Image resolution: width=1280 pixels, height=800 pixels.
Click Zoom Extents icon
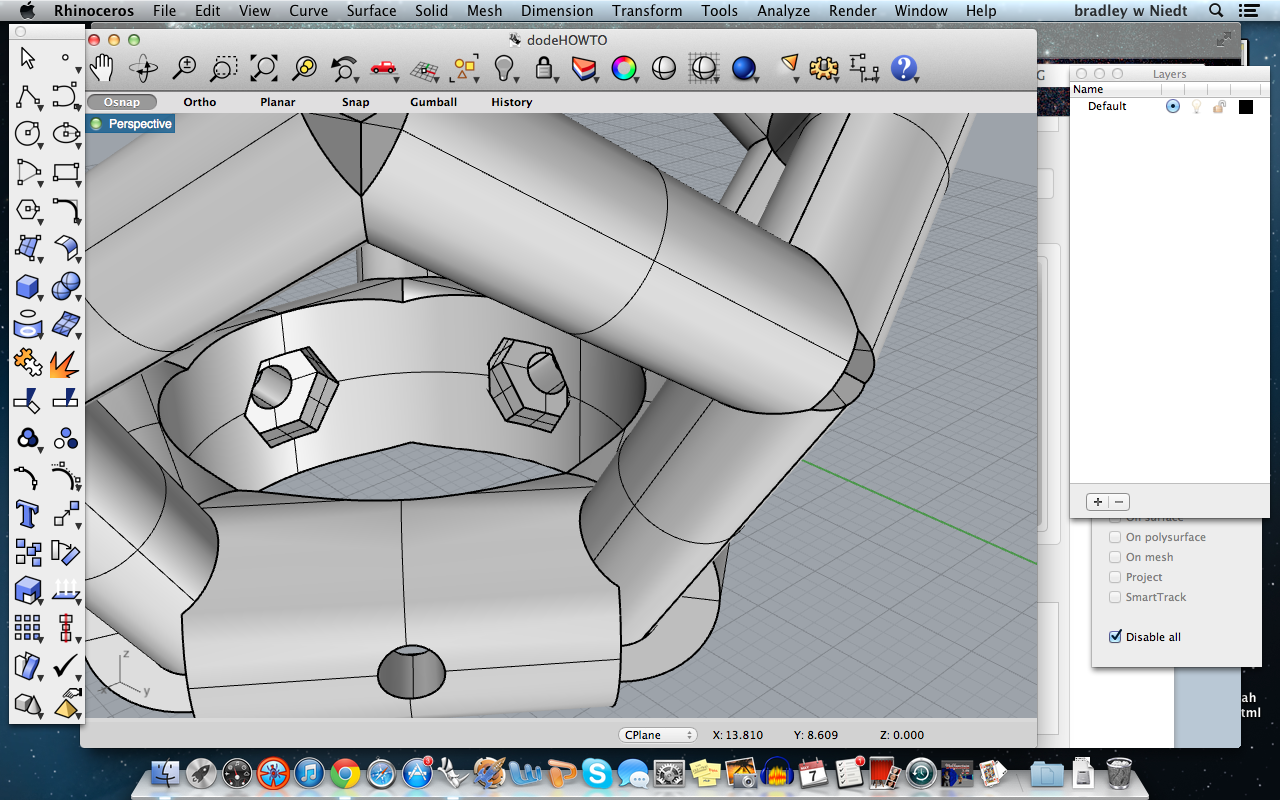[263, 68]
